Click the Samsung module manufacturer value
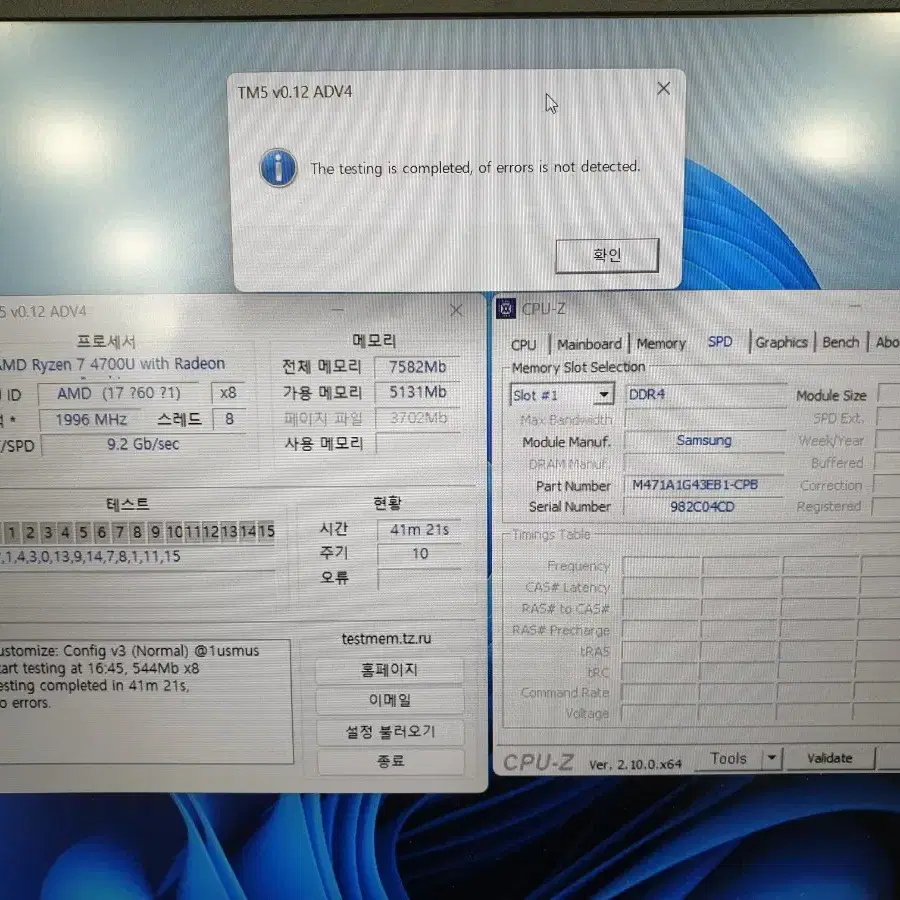 [704, 440]
